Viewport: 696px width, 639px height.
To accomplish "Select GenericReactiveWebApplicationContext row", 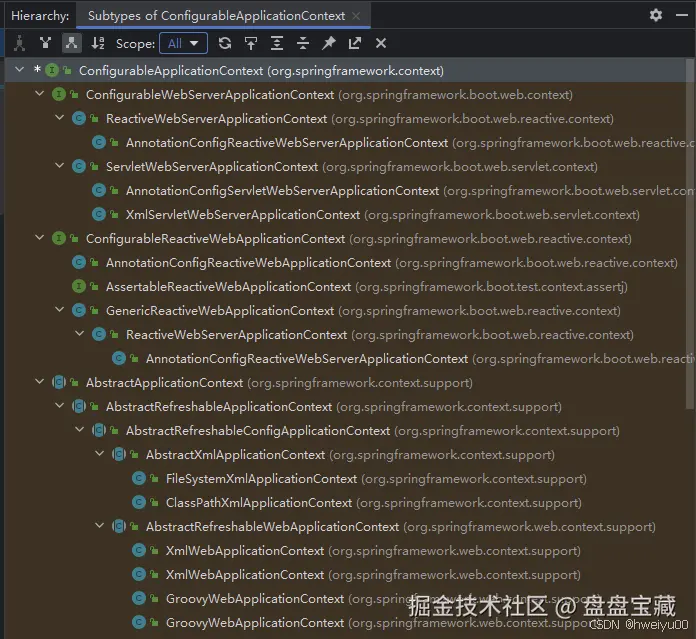I will click(345, 311).
